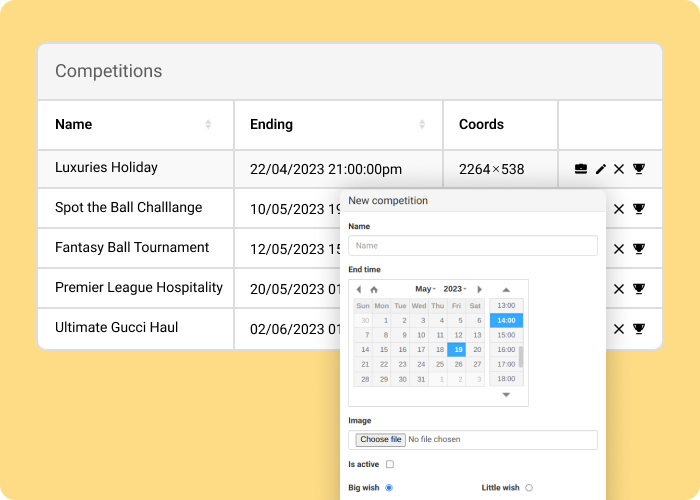Select the Little wish radio button
The image size is (700, 500).
[x=529, y=487]
